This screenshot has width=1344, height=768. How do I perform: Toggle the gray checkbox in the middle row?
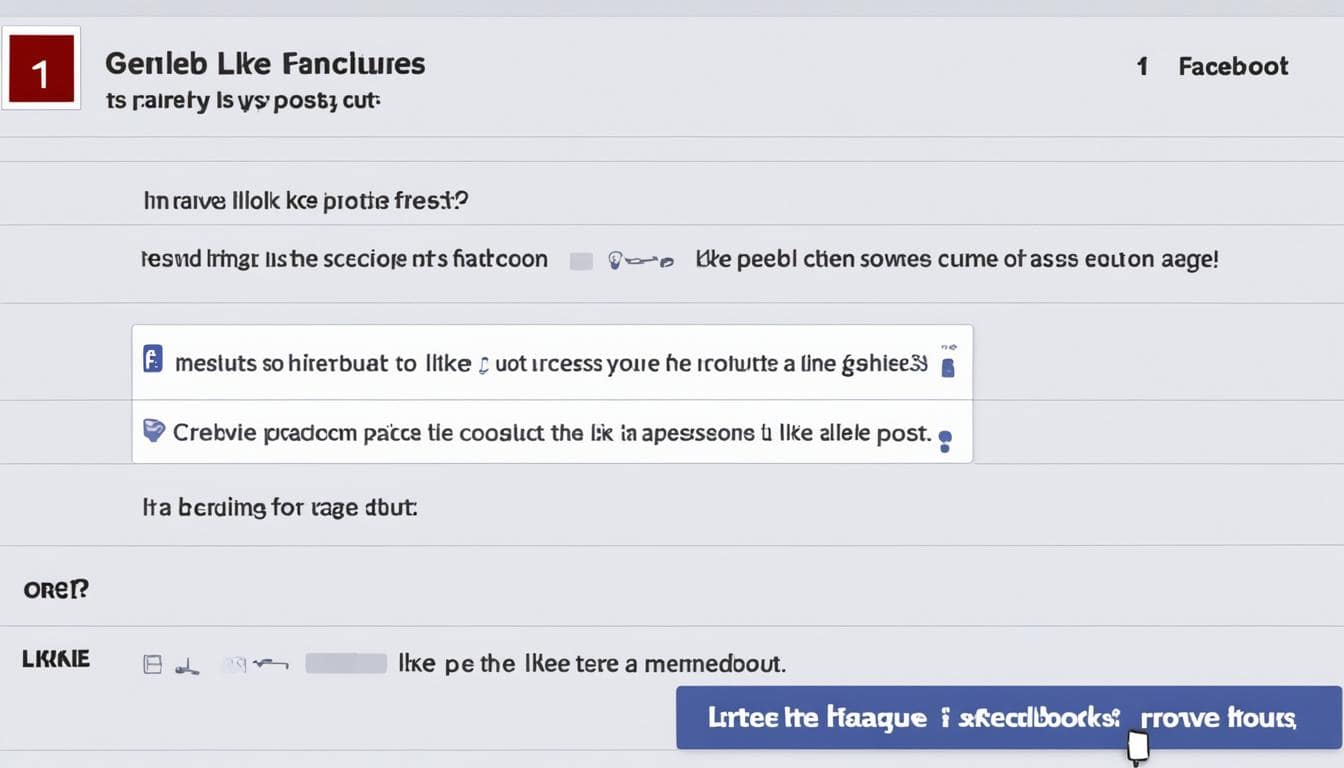click(x=581, y=258)
